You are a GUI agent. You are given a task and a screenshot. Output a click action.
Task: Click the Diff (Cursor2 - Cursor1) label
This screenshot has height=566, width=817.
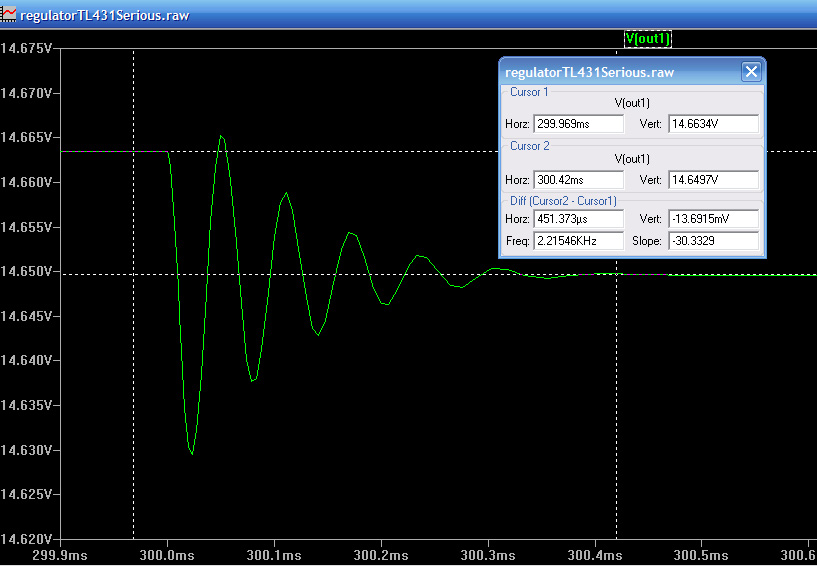coord(563,201)
